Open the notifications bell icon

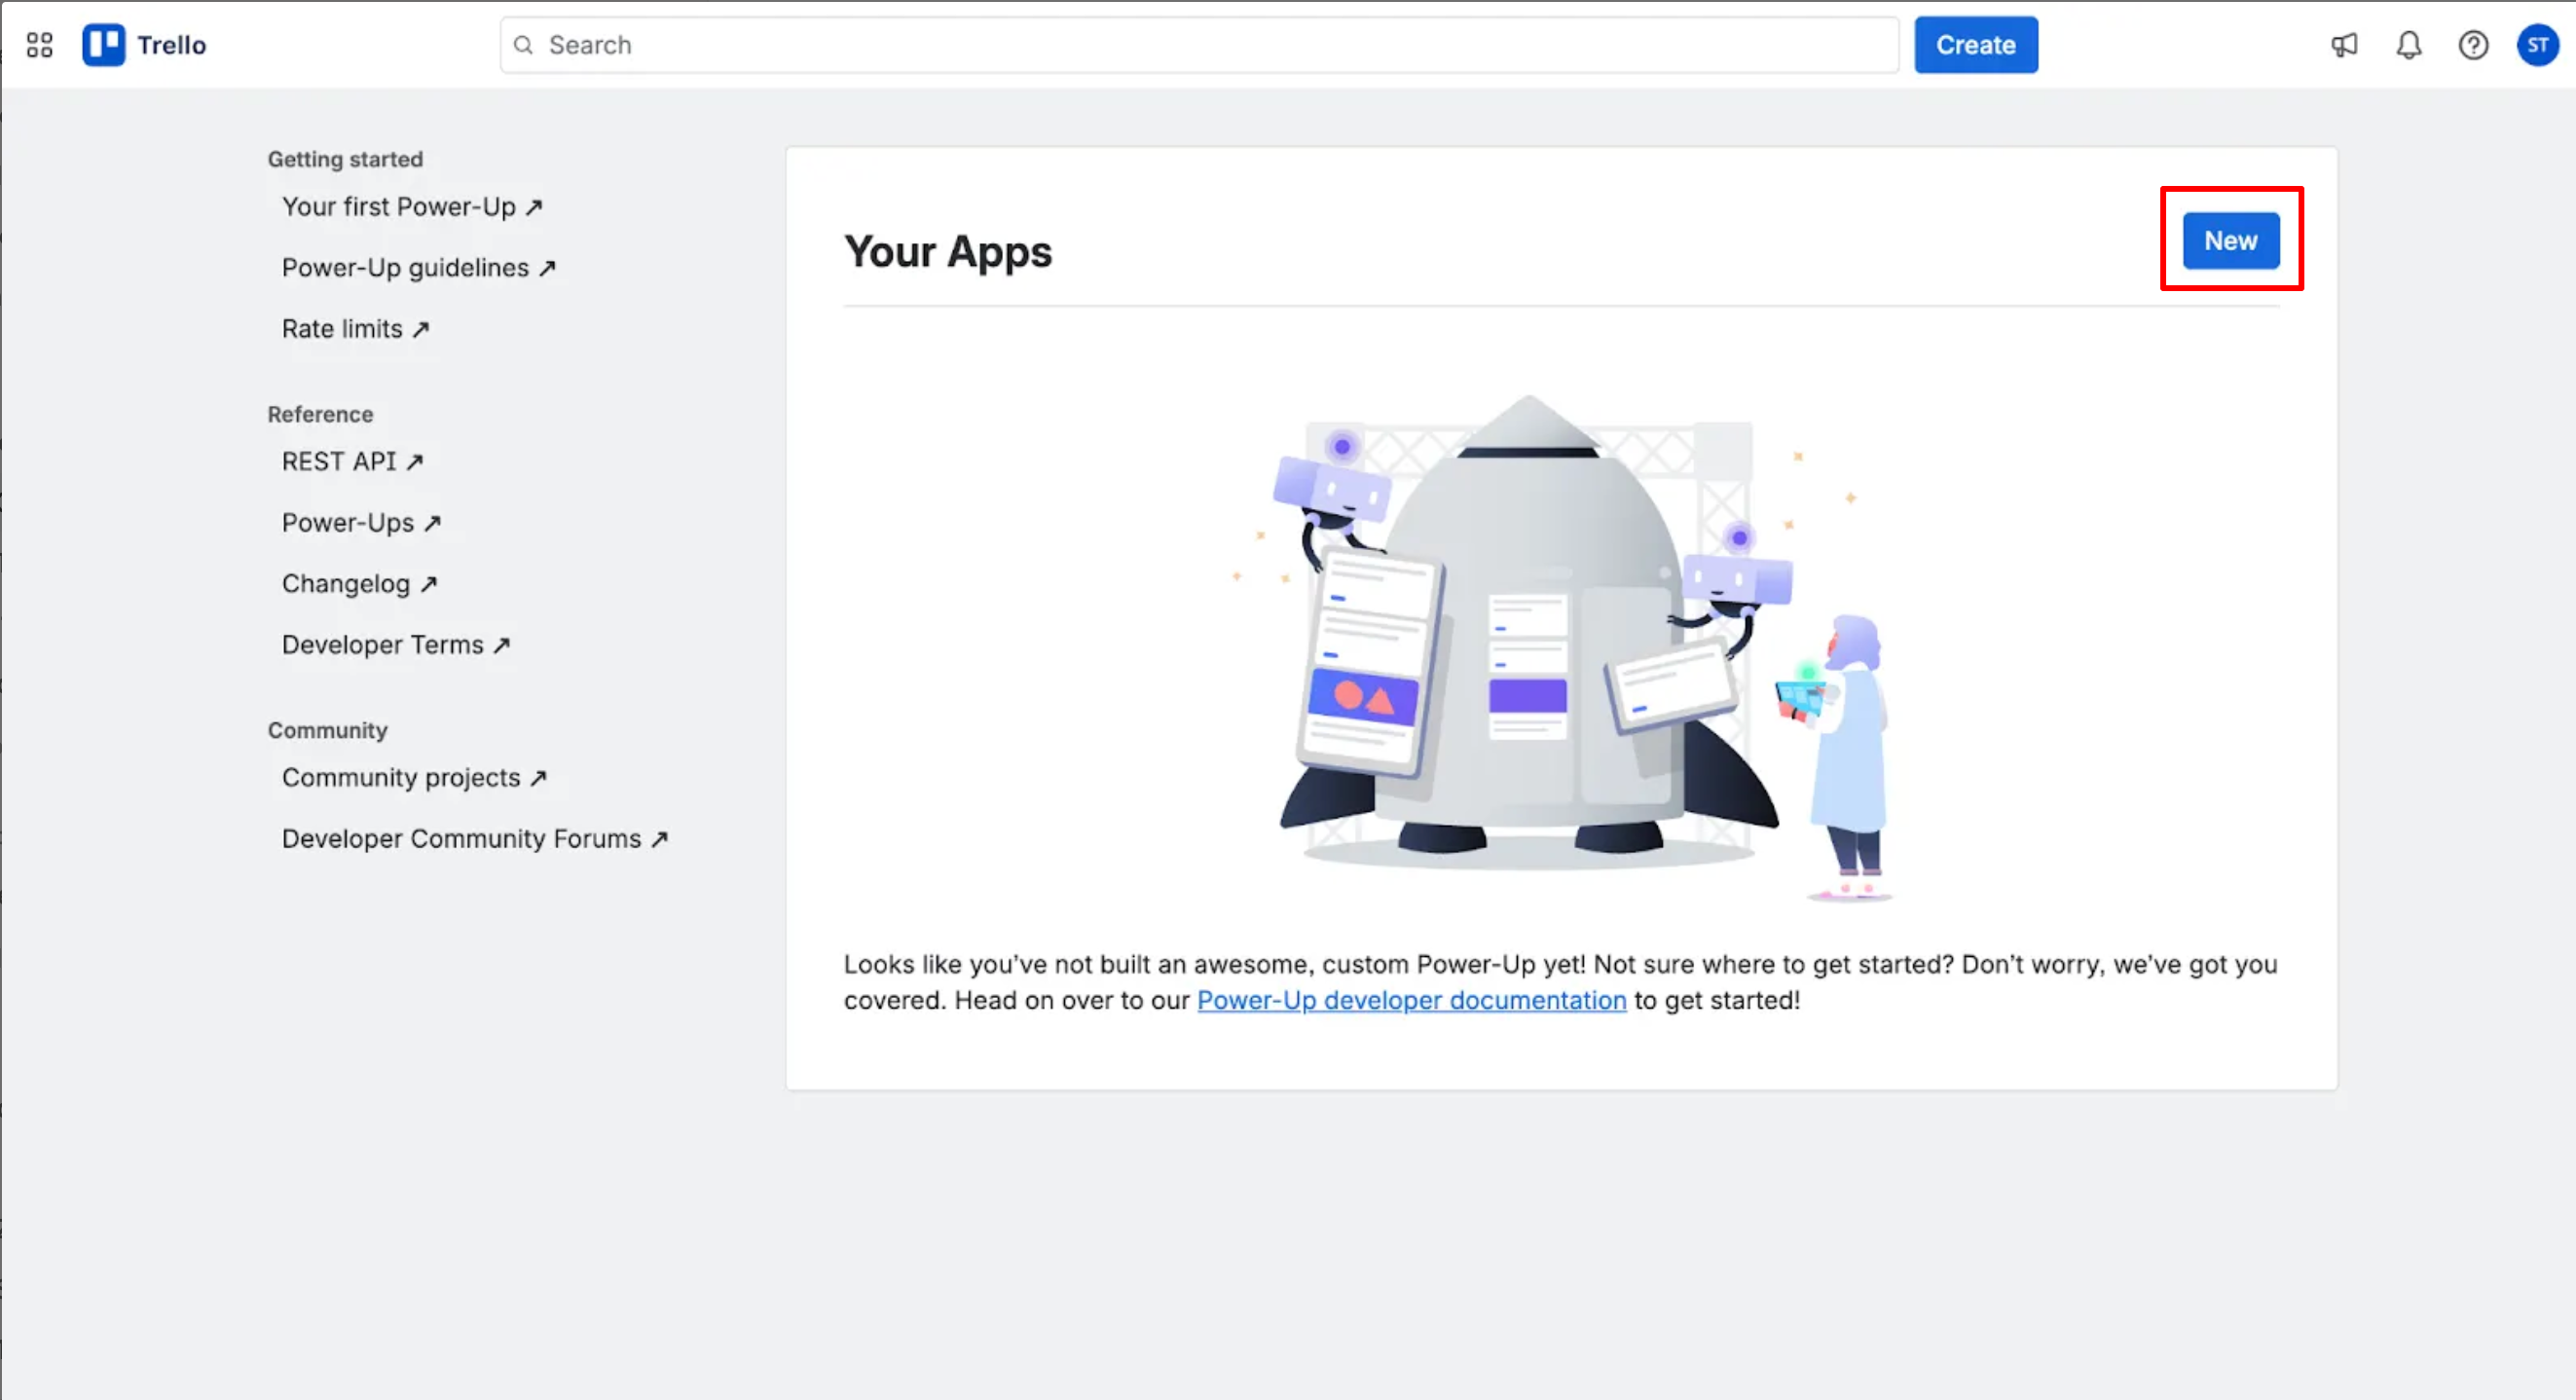click(x=2409, y=45)
